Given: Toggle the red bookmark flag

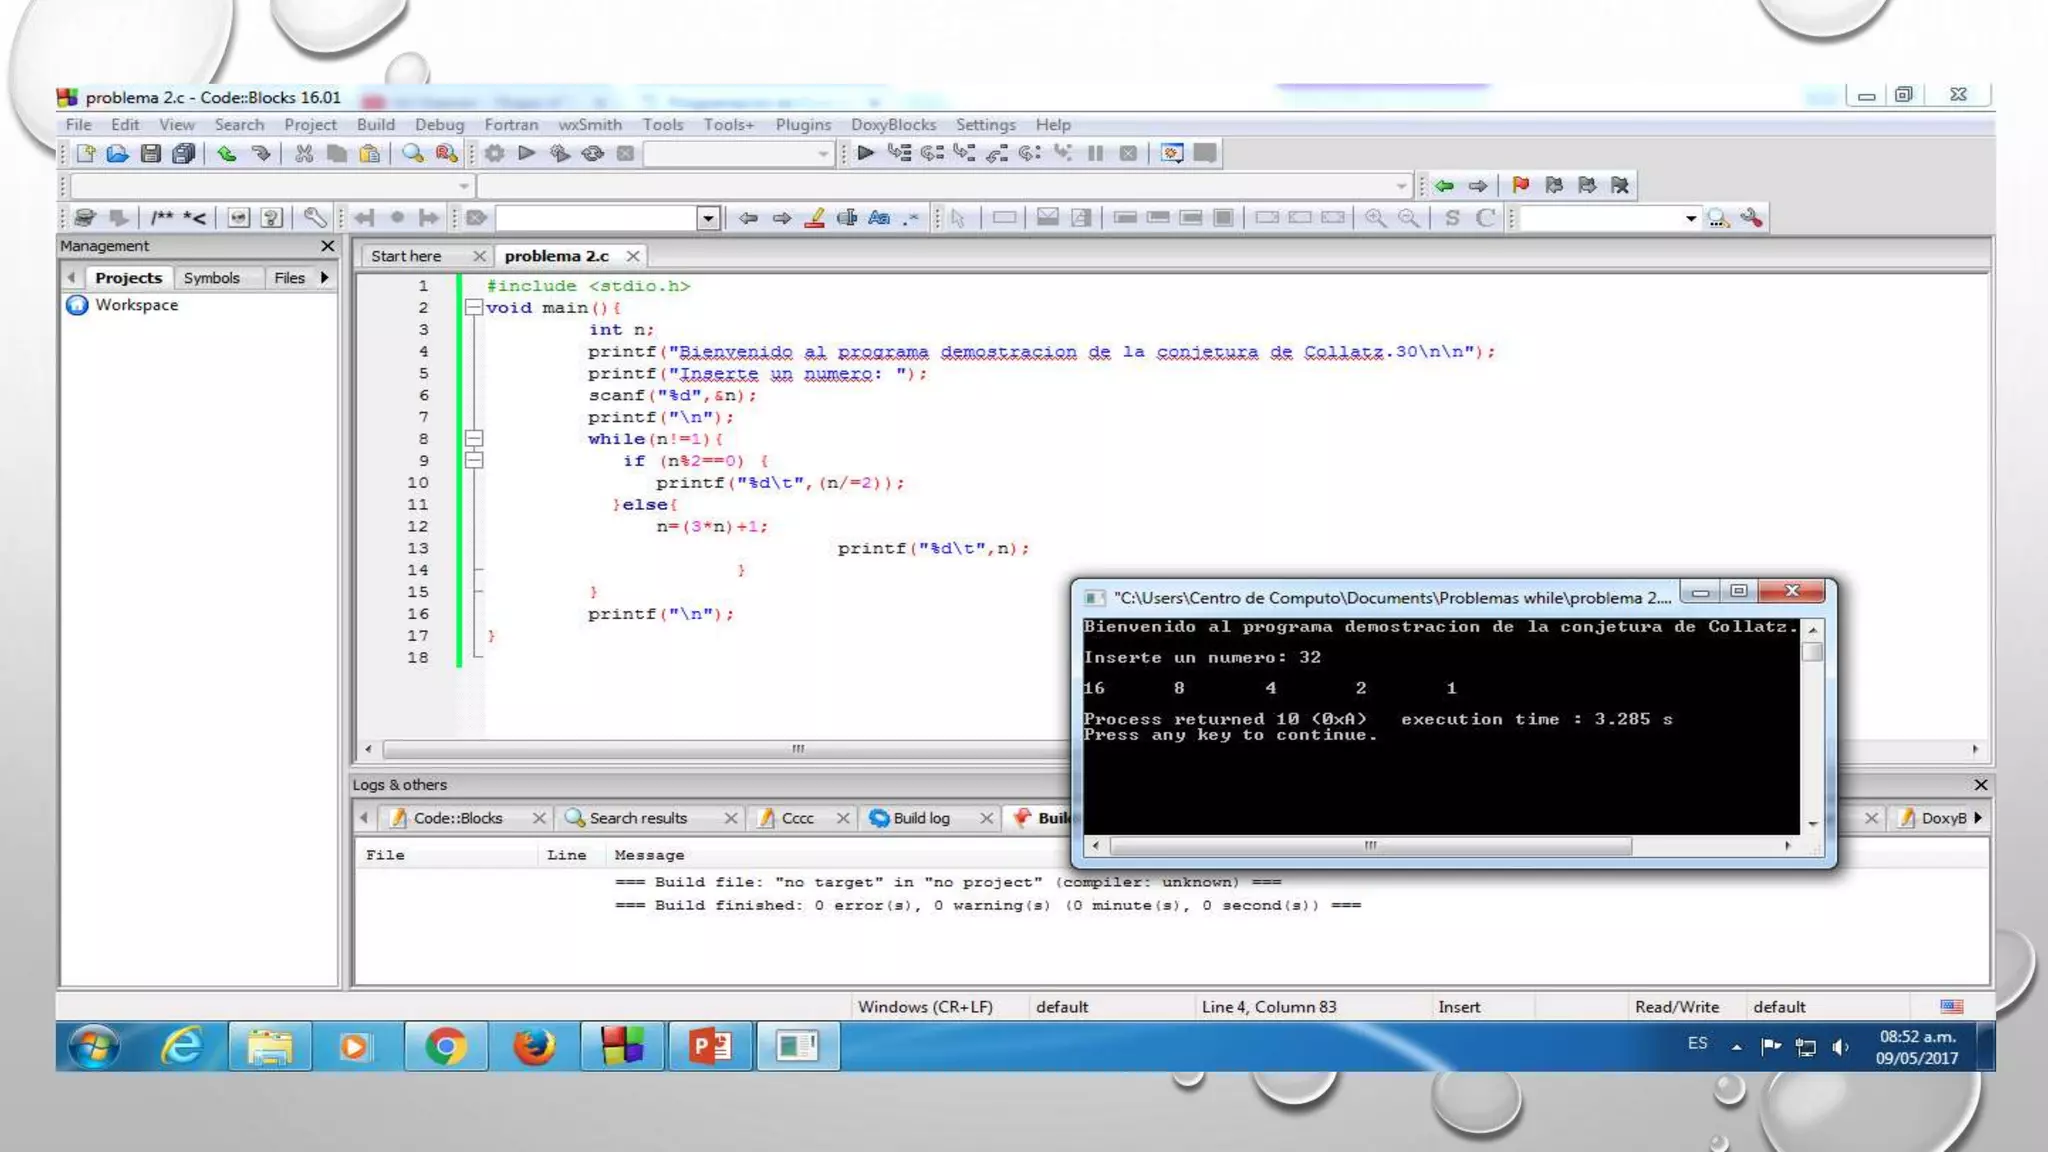Looking at the screenshot, I should point(1520,185).
